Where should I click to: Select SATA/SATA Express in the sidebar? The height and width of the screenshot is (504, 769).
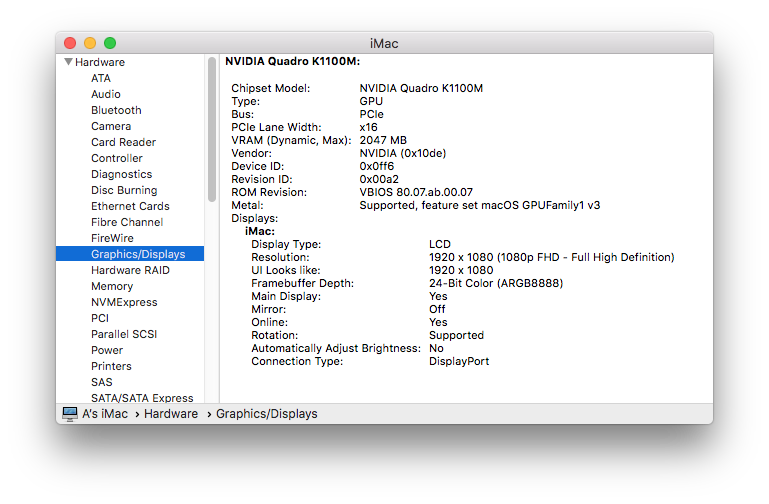coord(142,398)
